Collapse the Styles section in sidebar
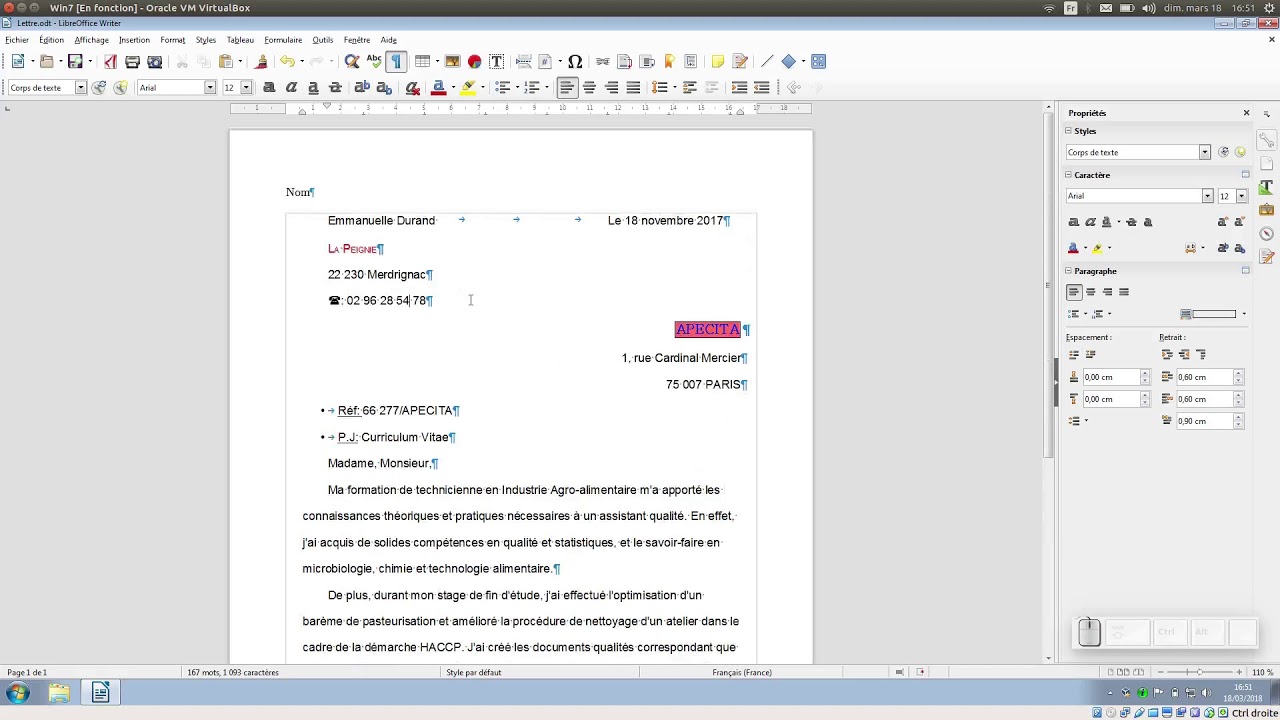The image size is (1280, 720). [x=1069, y=131]
